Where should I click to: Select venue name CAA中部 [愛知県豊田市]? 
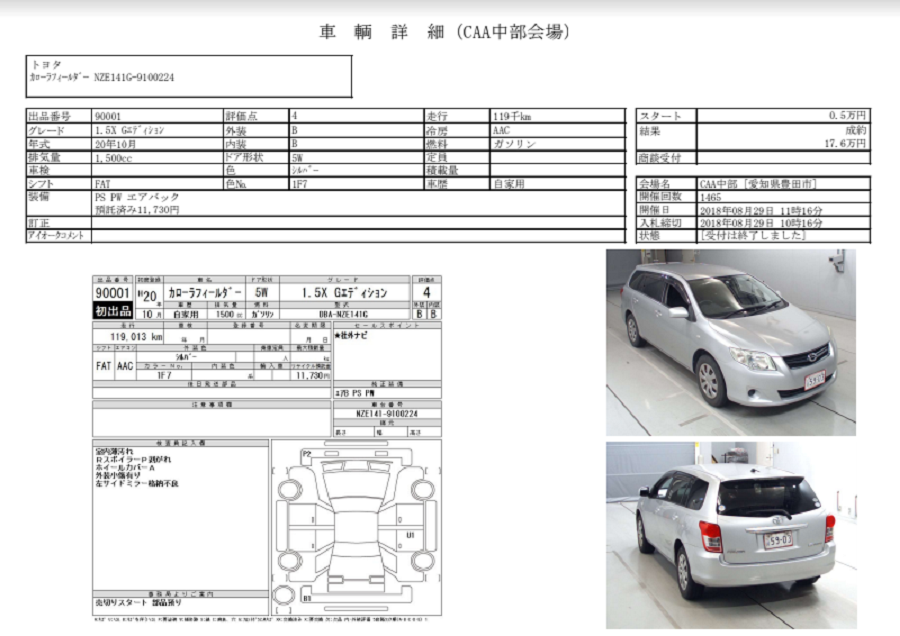pos(758,184)
